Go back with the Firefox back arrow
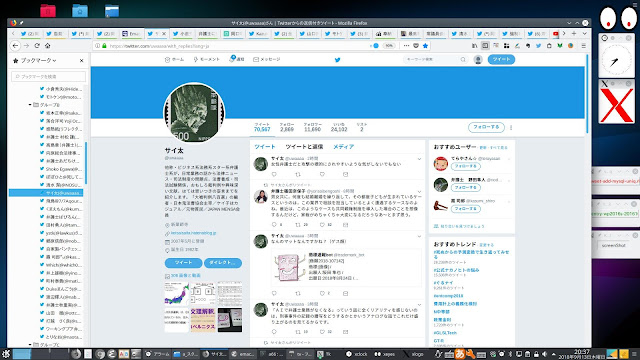 point(16,46)
